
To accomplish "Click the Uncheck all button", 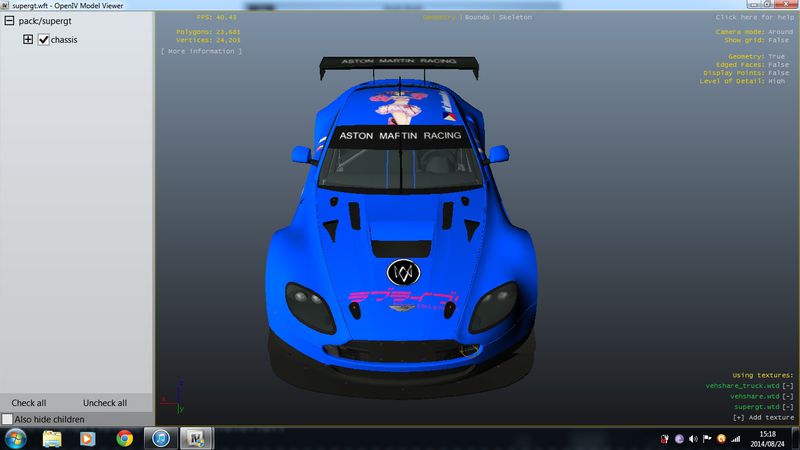I will [105, 403].
